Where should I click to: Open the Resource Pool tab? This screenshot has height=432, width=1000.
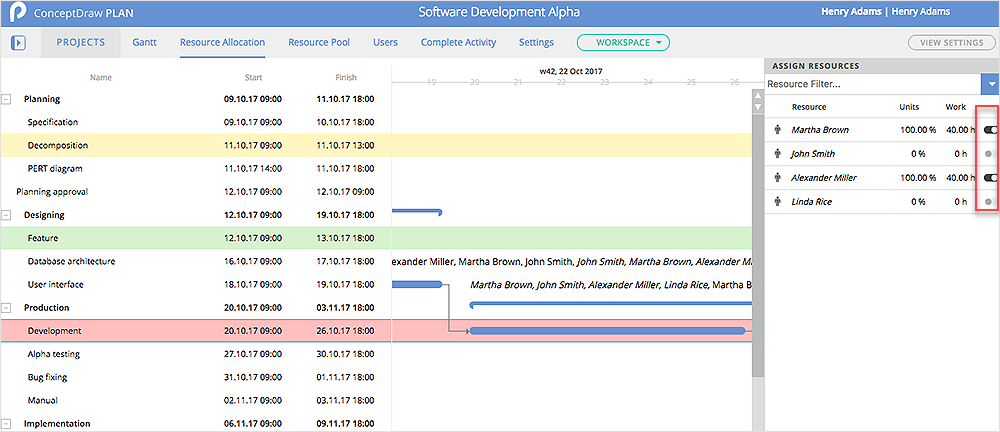click(x=319, y=43)
